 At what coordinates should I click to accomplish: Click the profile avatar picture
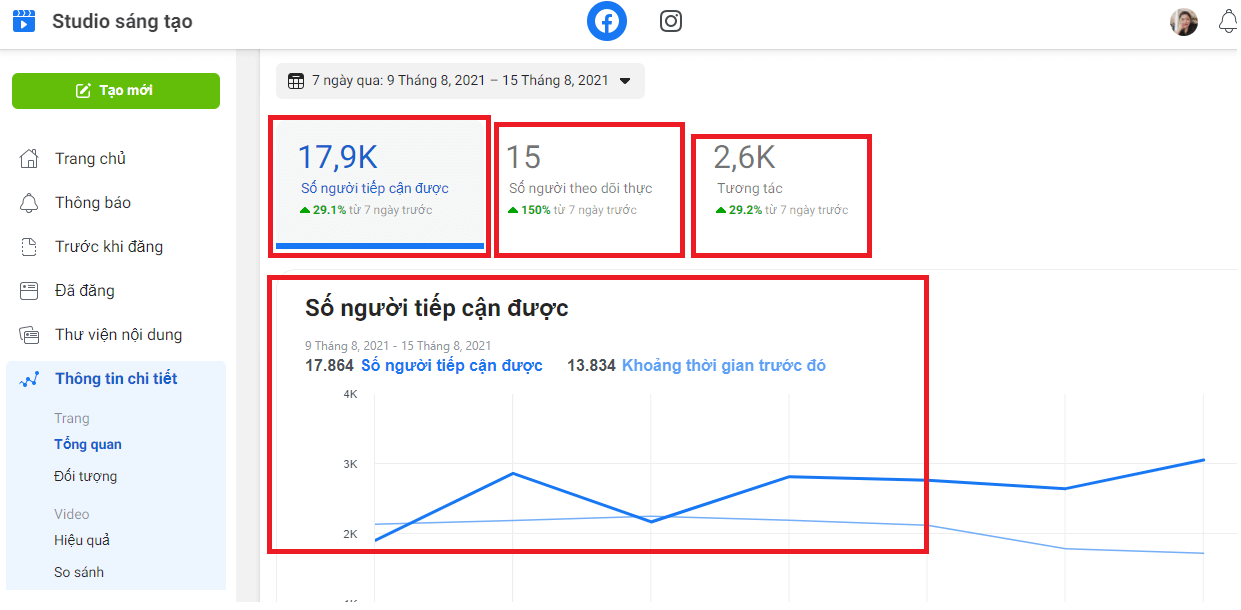(1184, 21)
